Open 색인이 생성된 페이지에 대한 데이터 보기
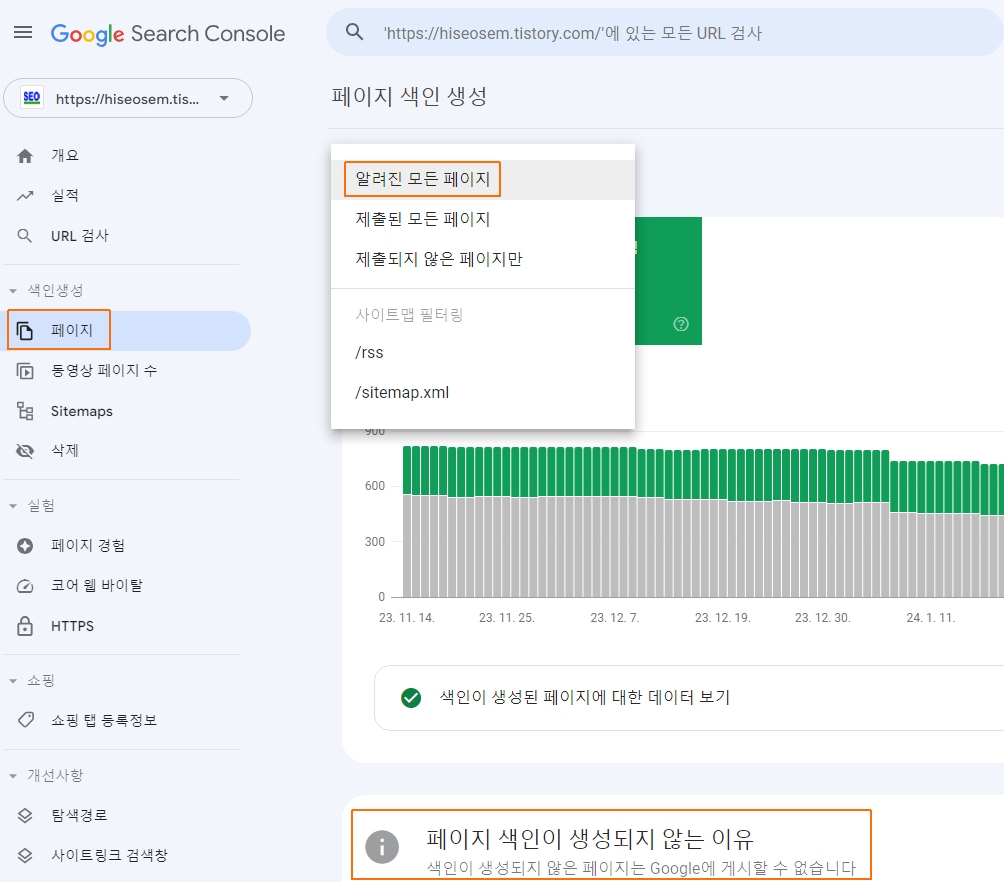 coord(585,697)
